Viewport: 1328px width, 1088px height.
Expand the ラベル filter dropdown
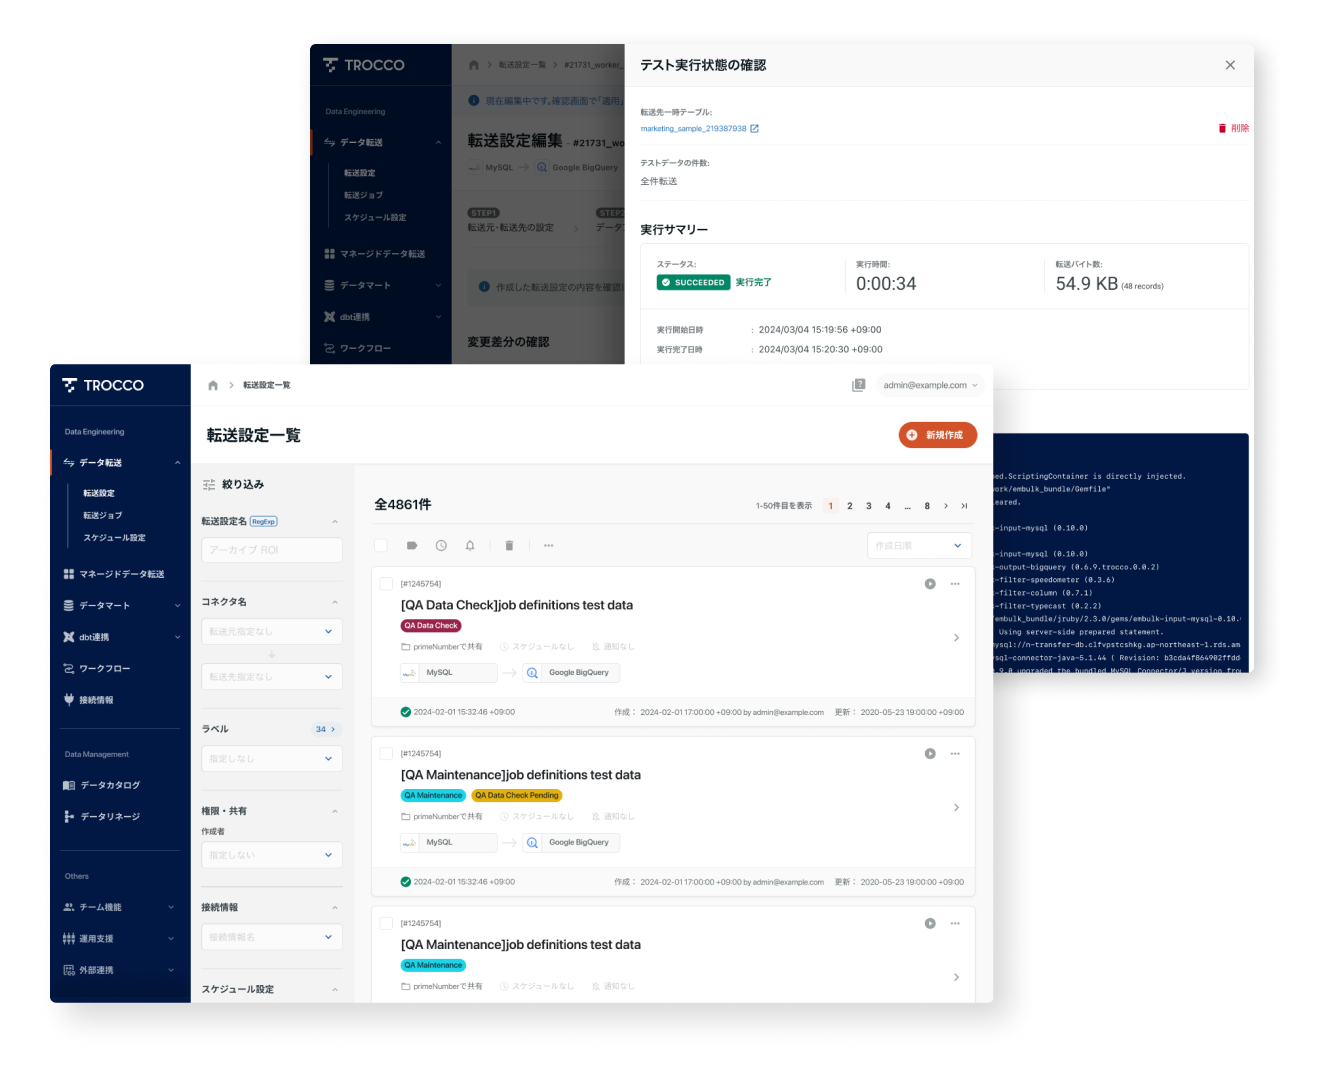pos(272,759)
